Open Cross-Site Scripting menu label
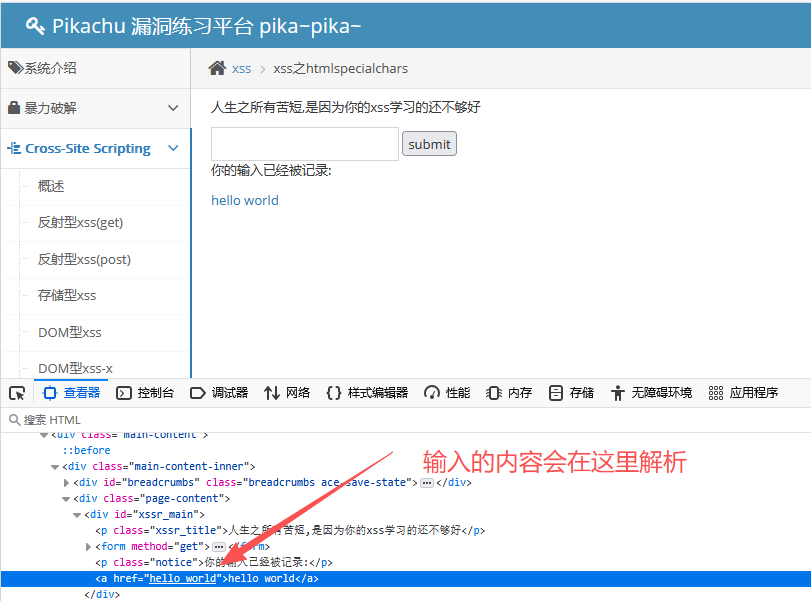Screen dimensions: 811x601 tap(88, 148)
